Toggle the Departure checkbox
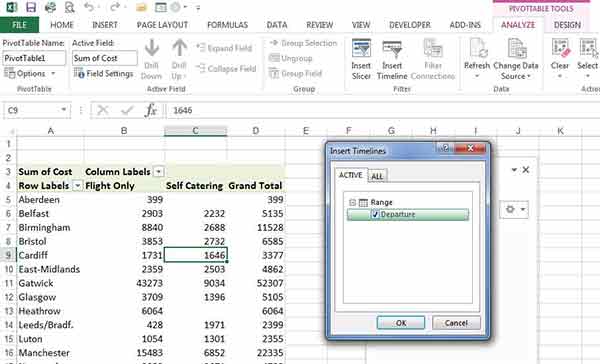The height and width of the screenshot is (364, 600). [375, 214]
